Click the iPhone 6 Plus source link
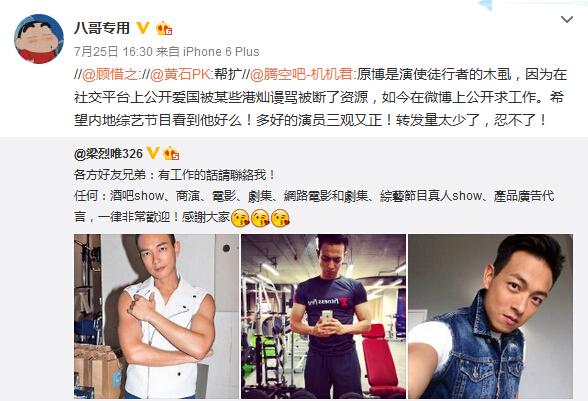This screenshot has height=401, width=588. pos(221,51)
